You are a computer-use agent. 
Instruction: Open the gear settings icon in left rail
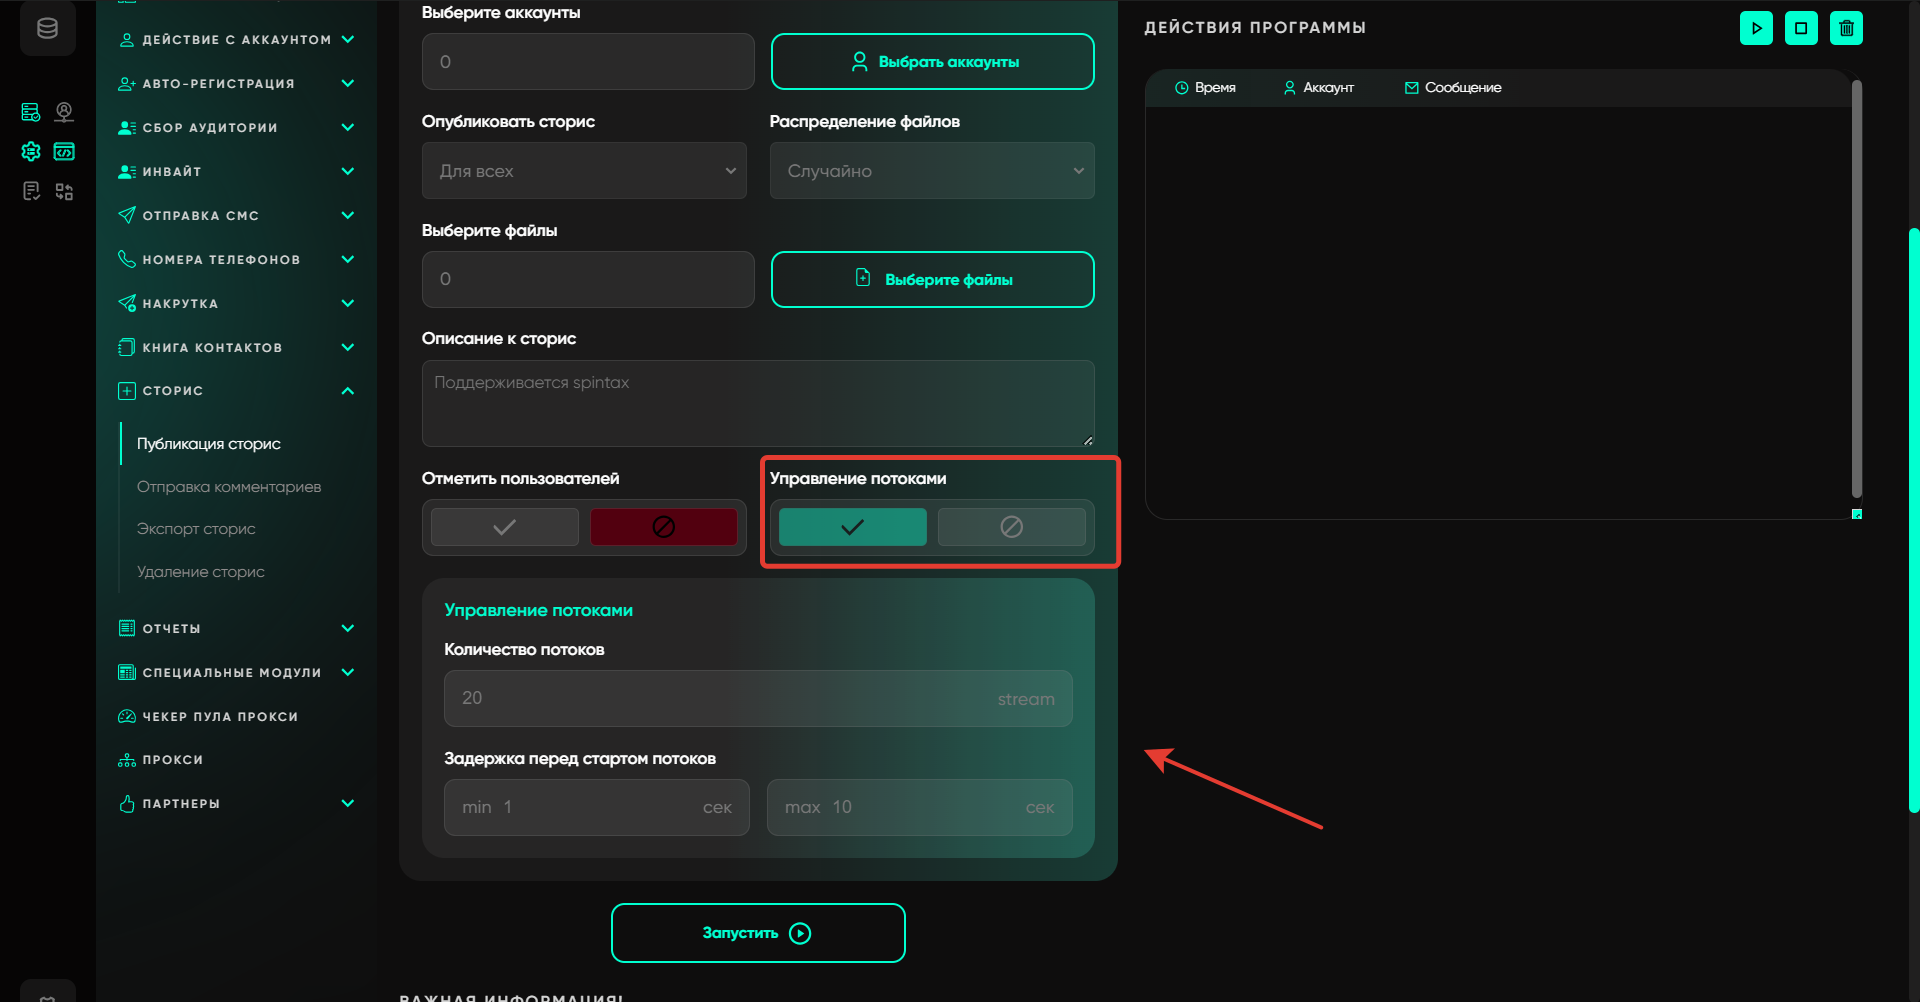[x=31, y=151]
